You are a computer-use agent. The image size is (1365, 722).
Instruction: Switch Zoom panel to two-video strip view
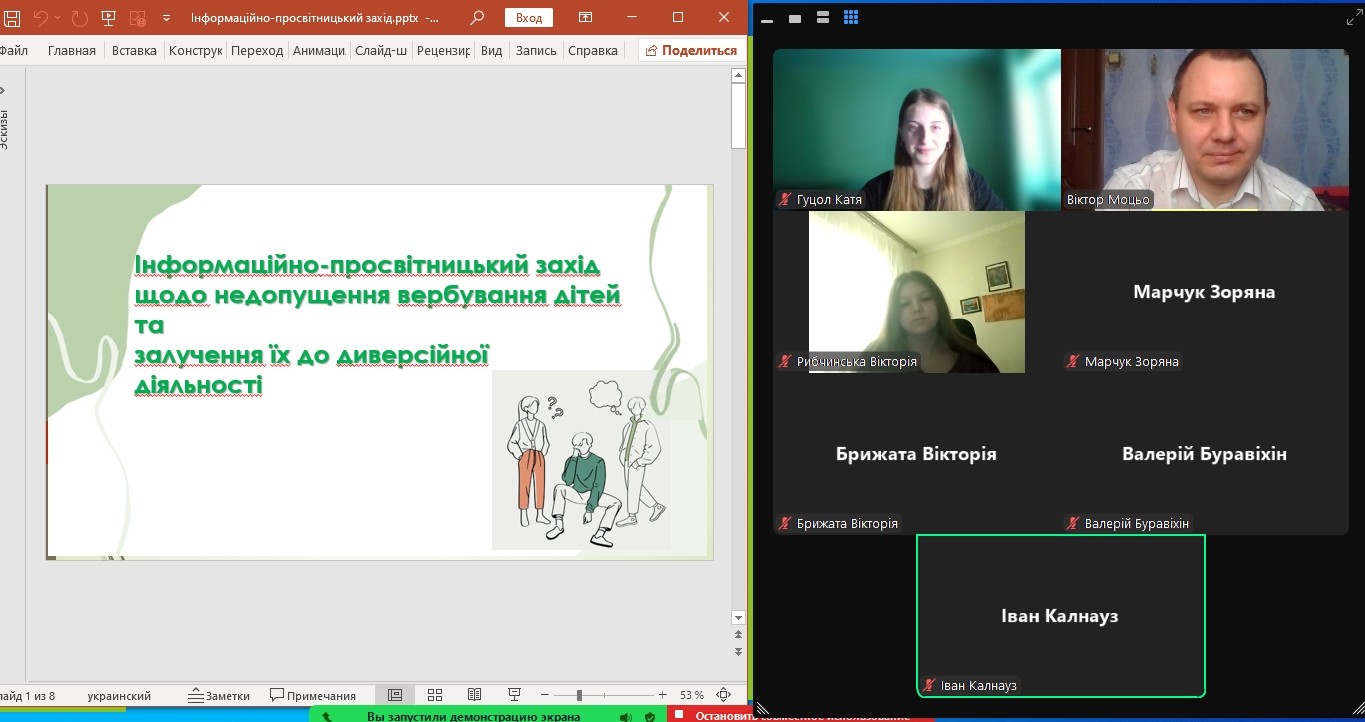click(x=823, y=17)
